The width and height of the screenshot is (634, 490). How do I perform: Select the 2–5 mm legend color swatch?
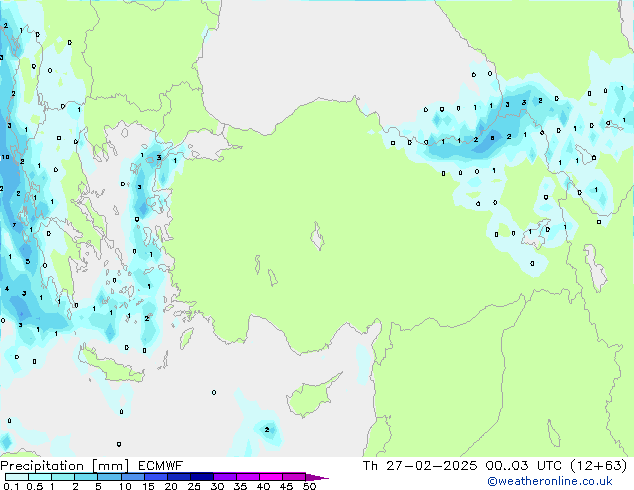click(86, 477)
